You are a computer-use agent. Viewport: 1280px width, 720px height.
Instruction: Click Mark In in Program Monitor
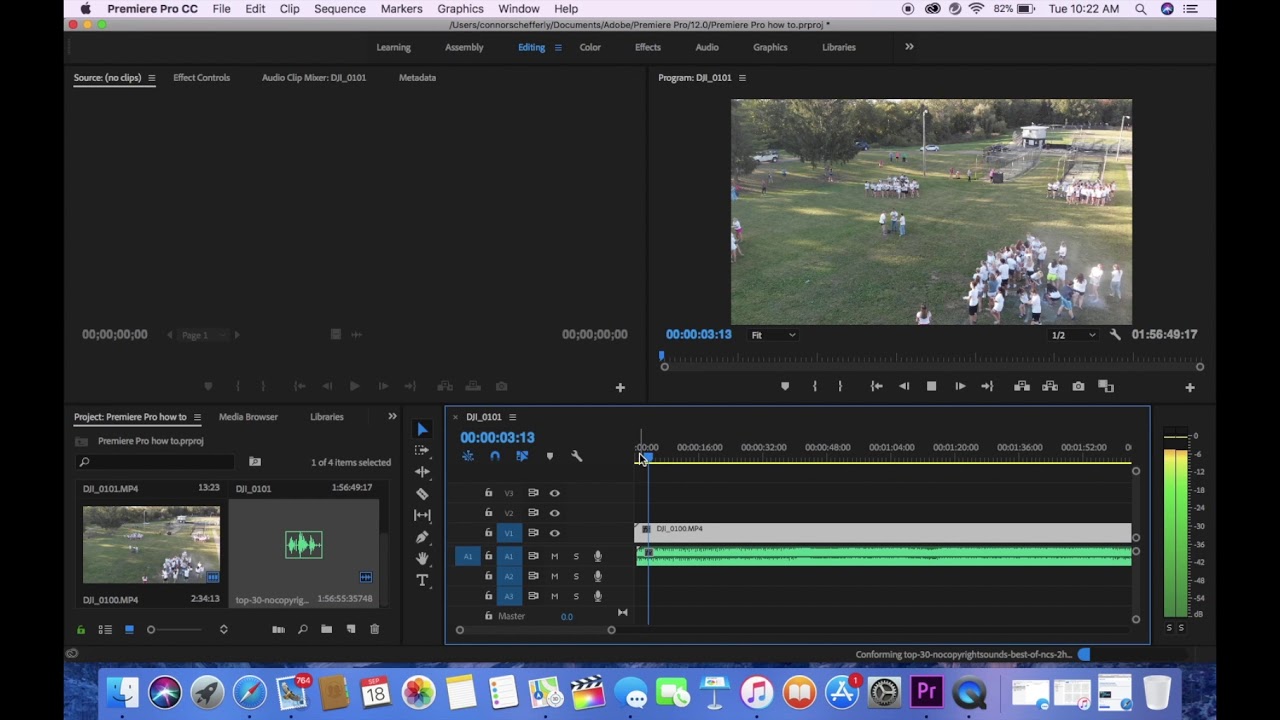click(815, 386)
